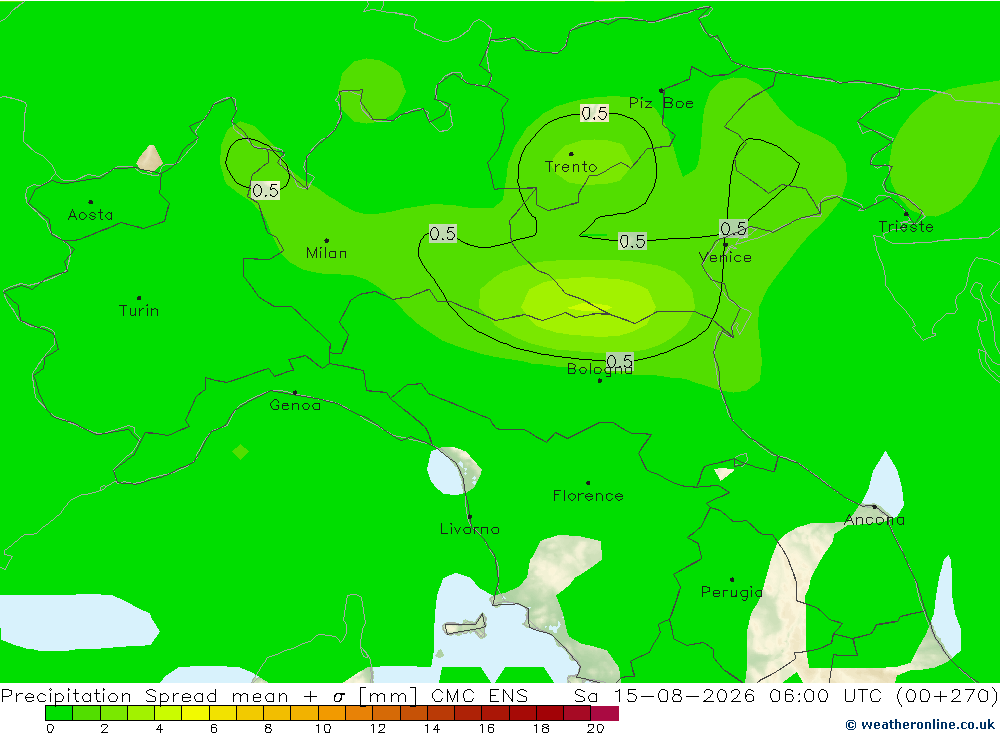
Task: Open the weatheronline.co.uk copyright link
Action: pyautogui.click(x=920, y=725)
